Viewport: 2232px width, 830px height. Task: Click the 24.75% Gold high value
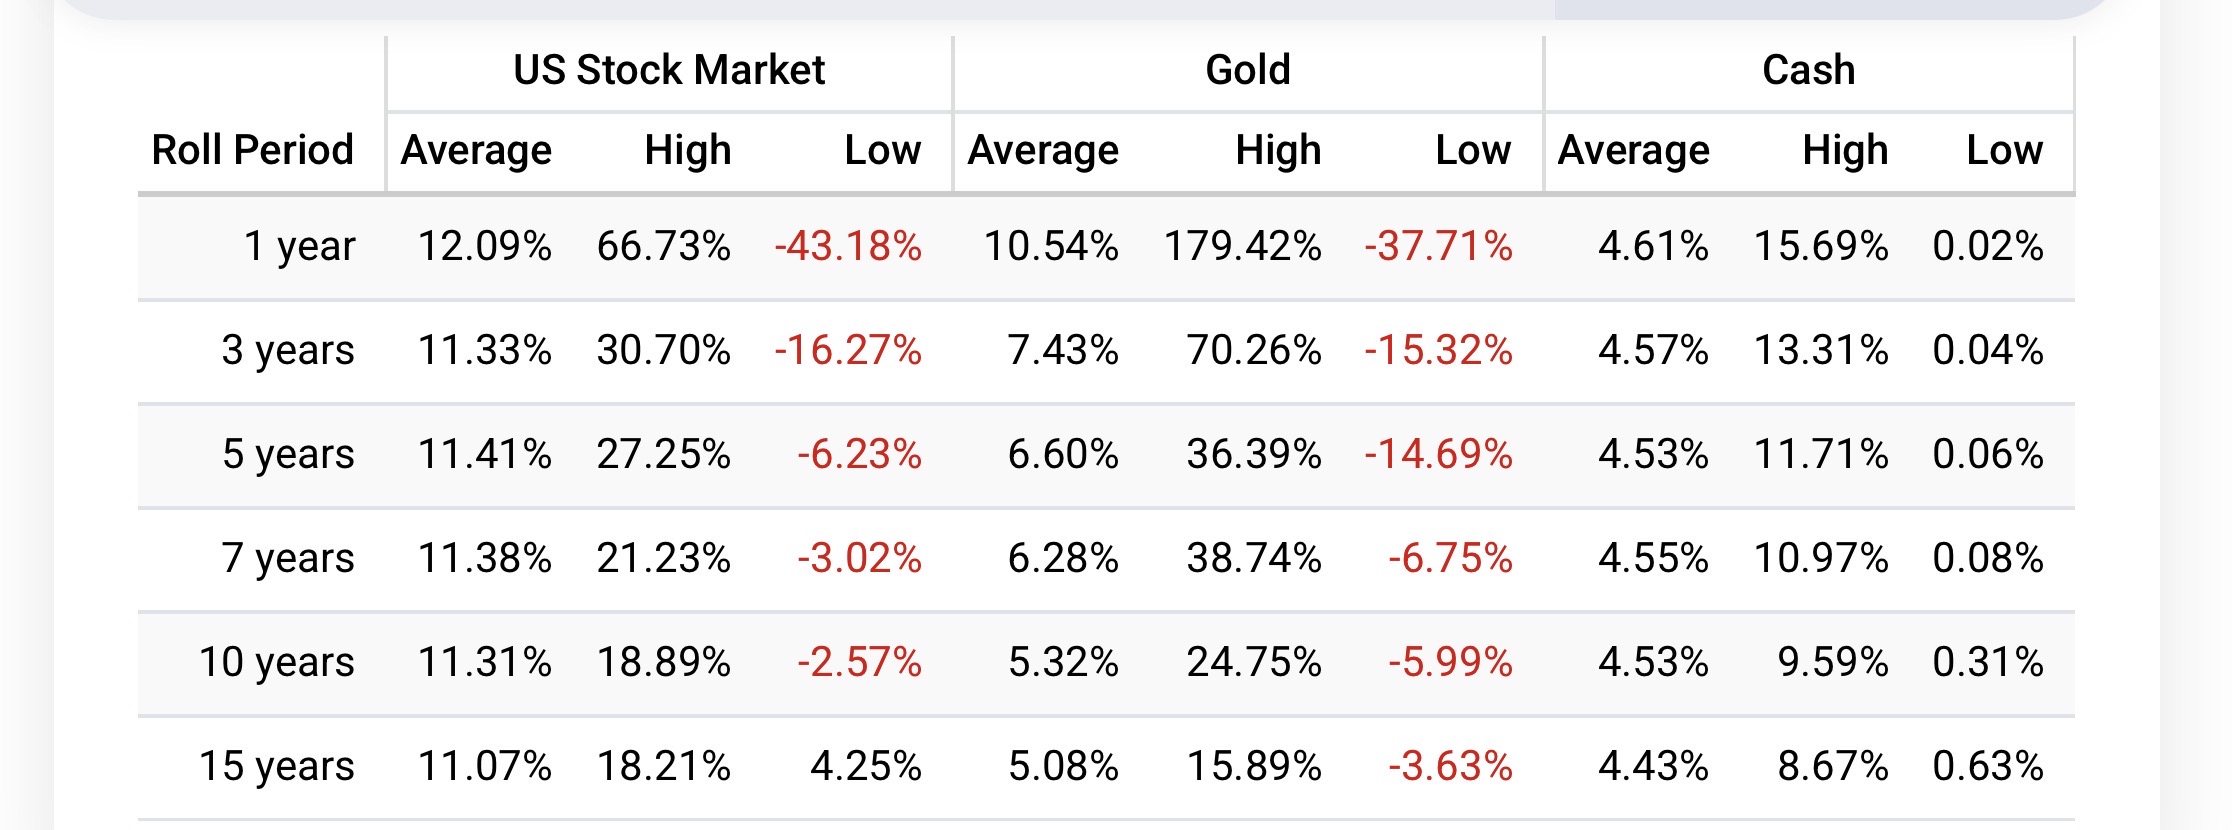pyautogui.click(x=1254, y=662)
